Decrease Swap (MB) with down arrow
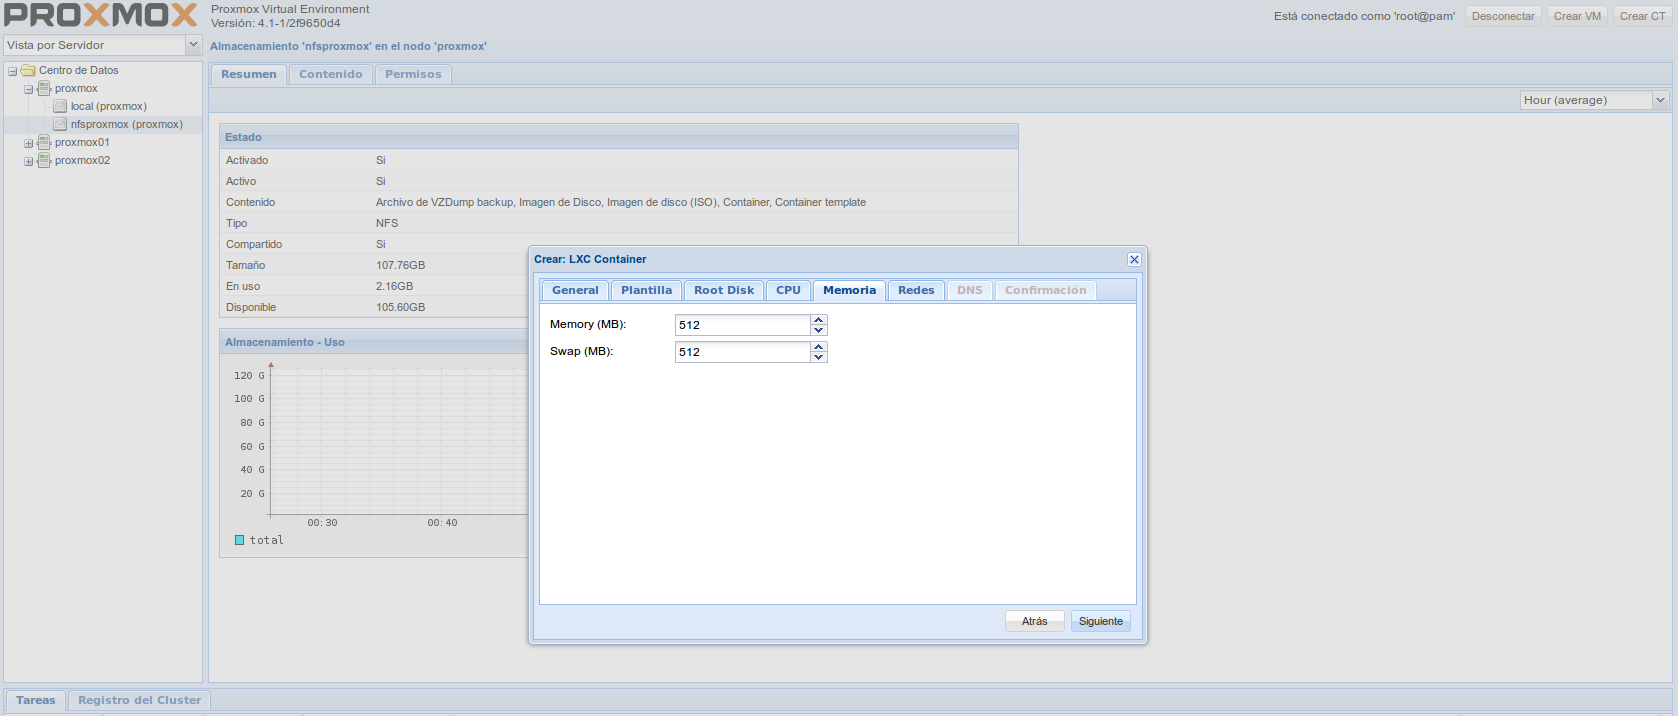This screenshot has height=716, width=1678. point(819,357)
